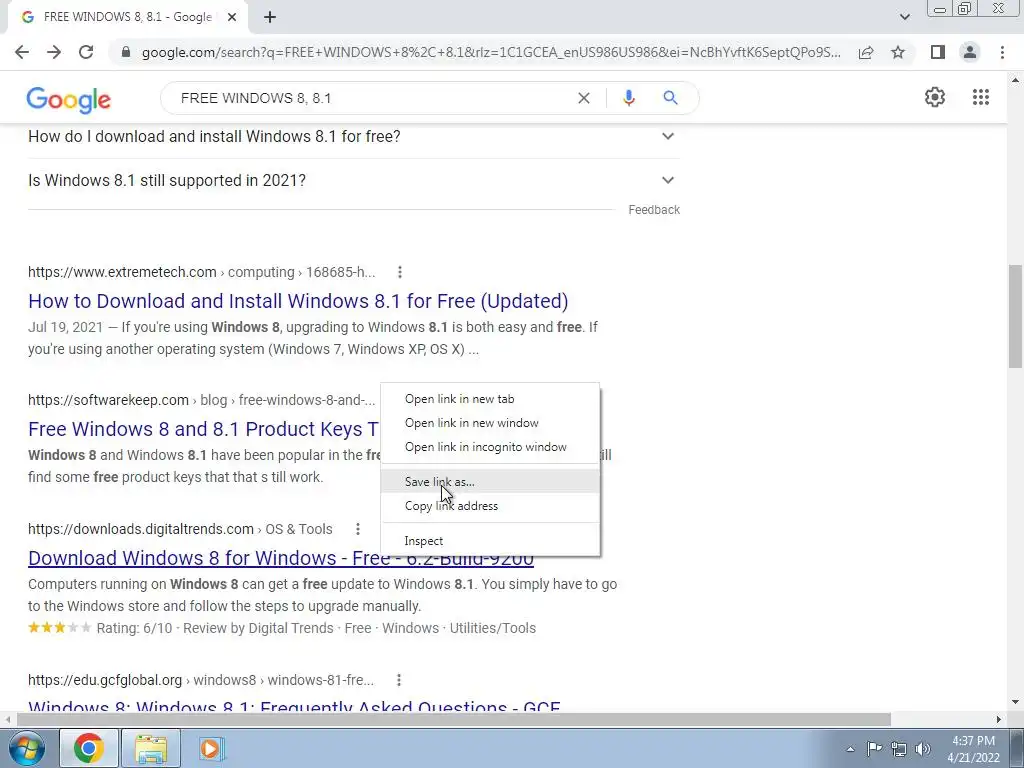
Task: Click 'https://edu.gcfglobal.org' breadcrumb text
Action: (x=105, y=680)
